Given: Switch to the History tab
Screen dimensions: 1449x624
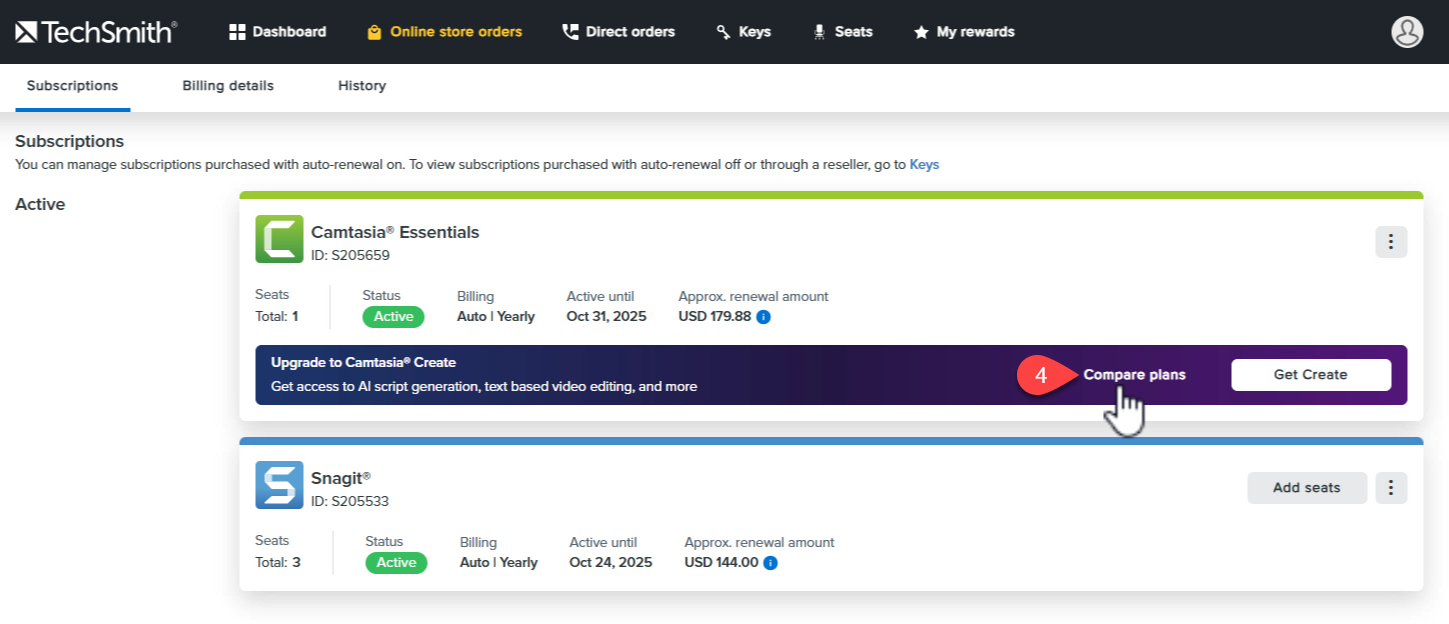Looking at the screenshot, I should (x=362, y=86).
